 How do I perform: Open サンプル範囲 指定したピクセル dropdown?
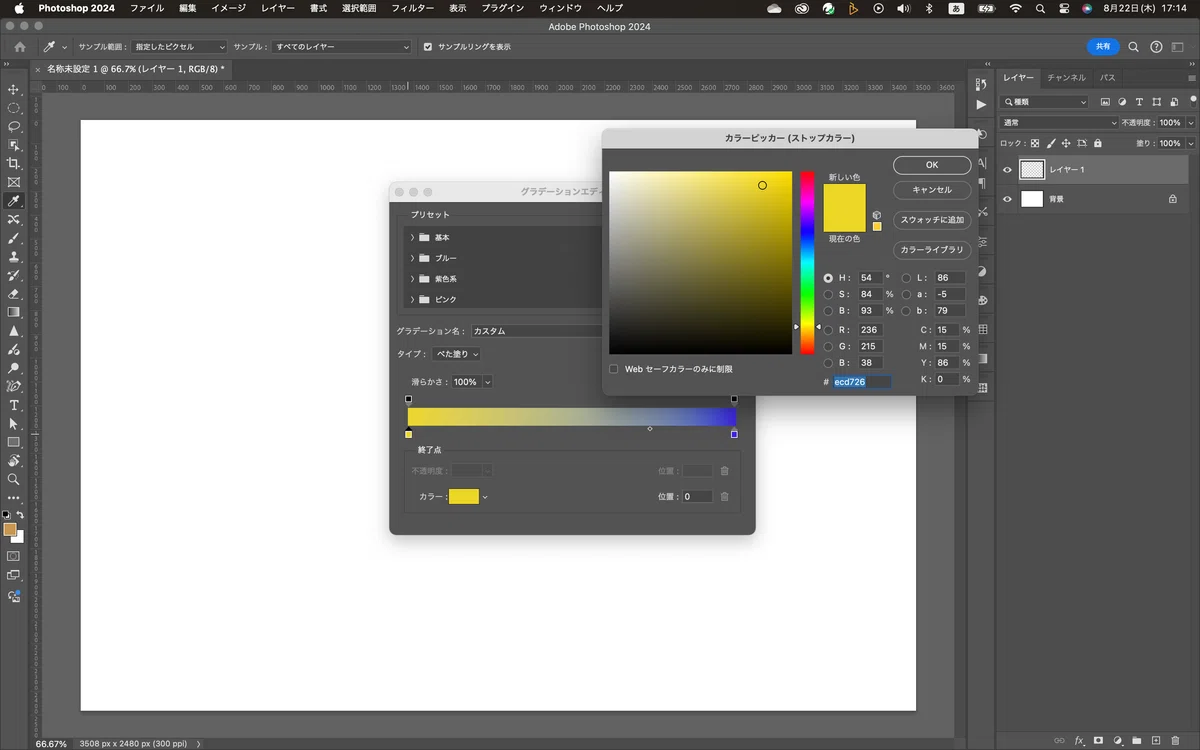(179, 47)
